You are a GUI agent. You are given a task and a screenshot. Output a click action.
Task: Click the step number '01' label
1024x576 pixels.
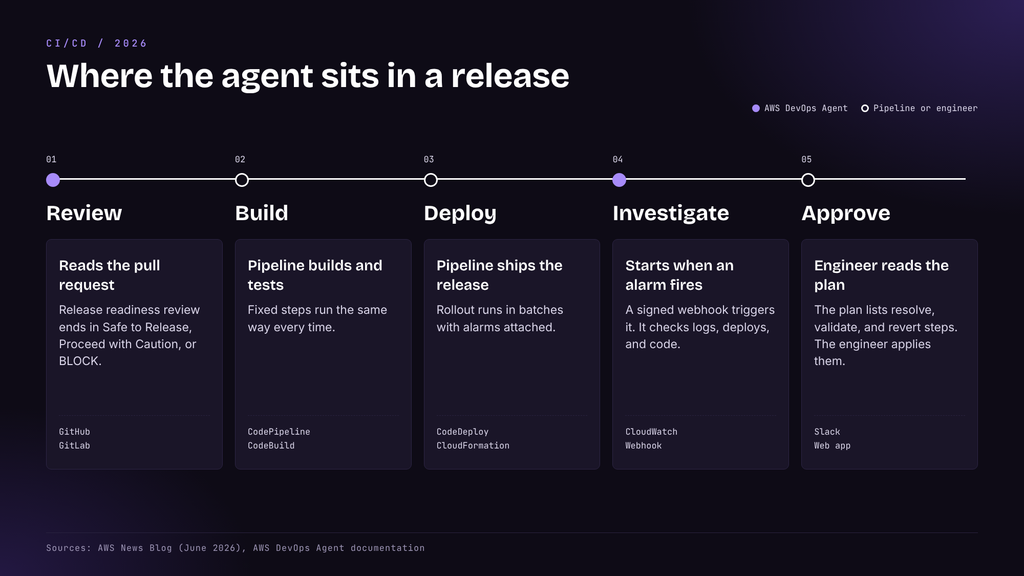[x=51, y=159]
